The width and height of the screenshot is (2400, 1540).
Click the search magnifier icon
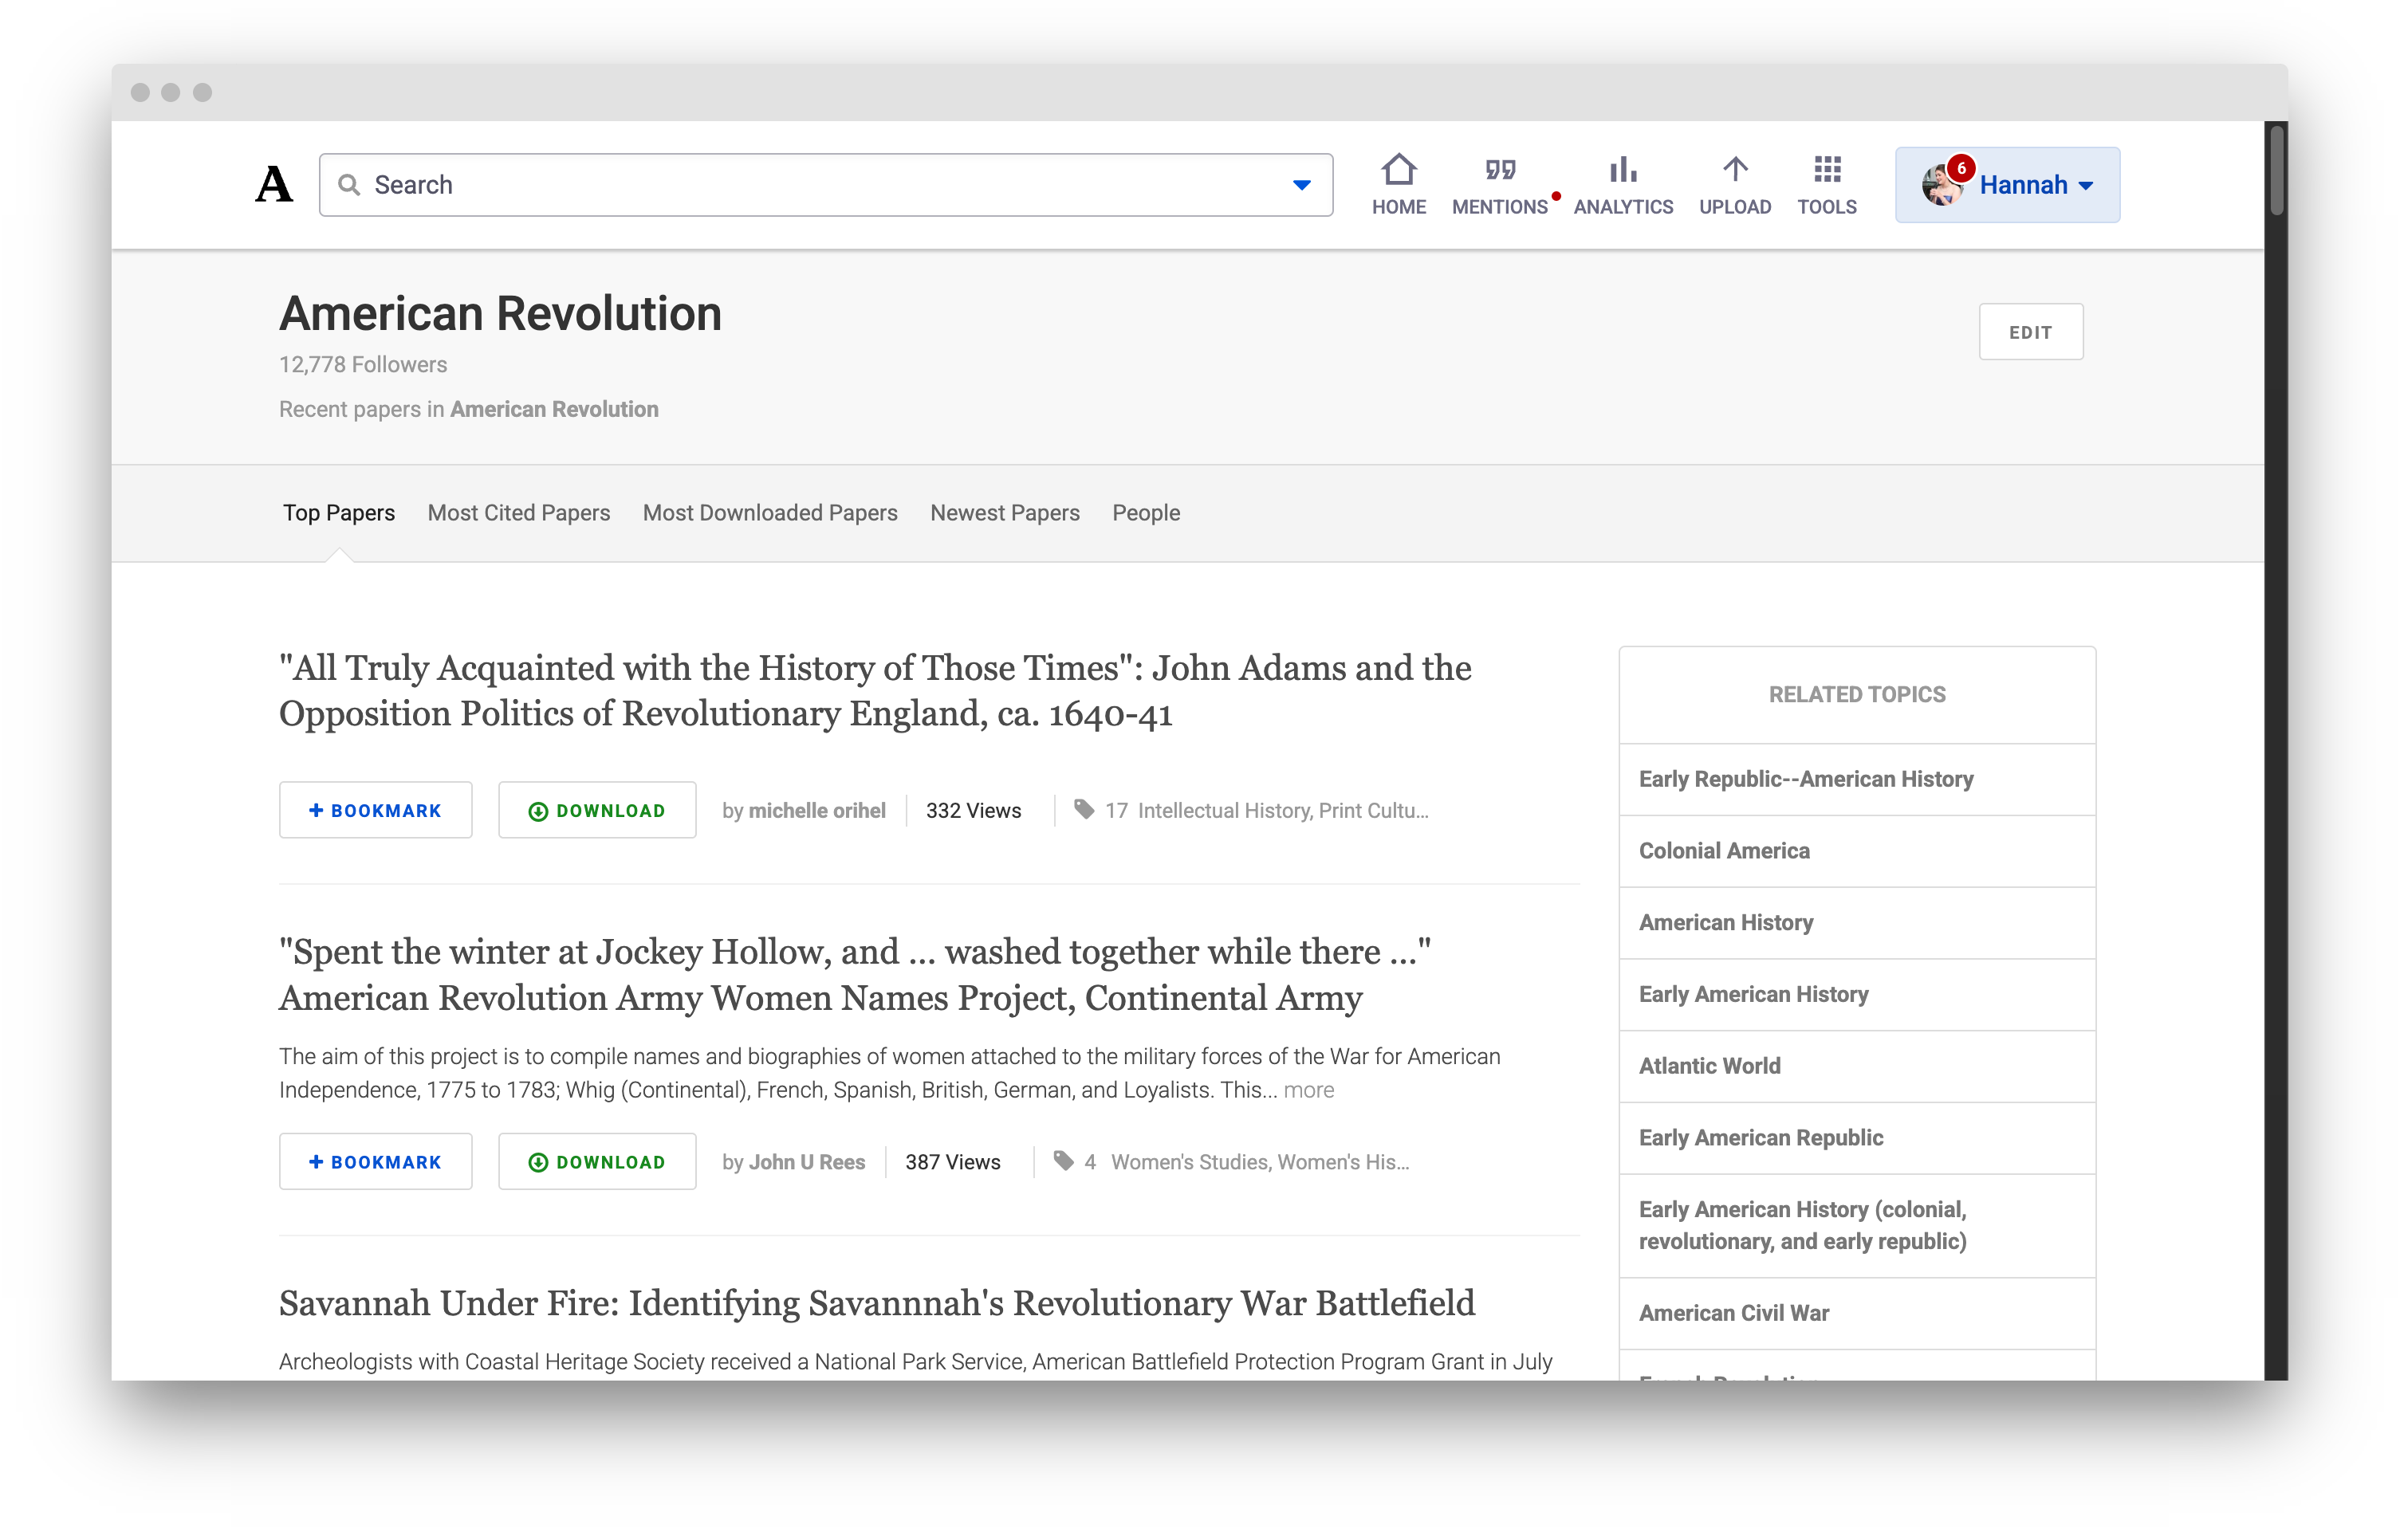[x=348, y=185]
